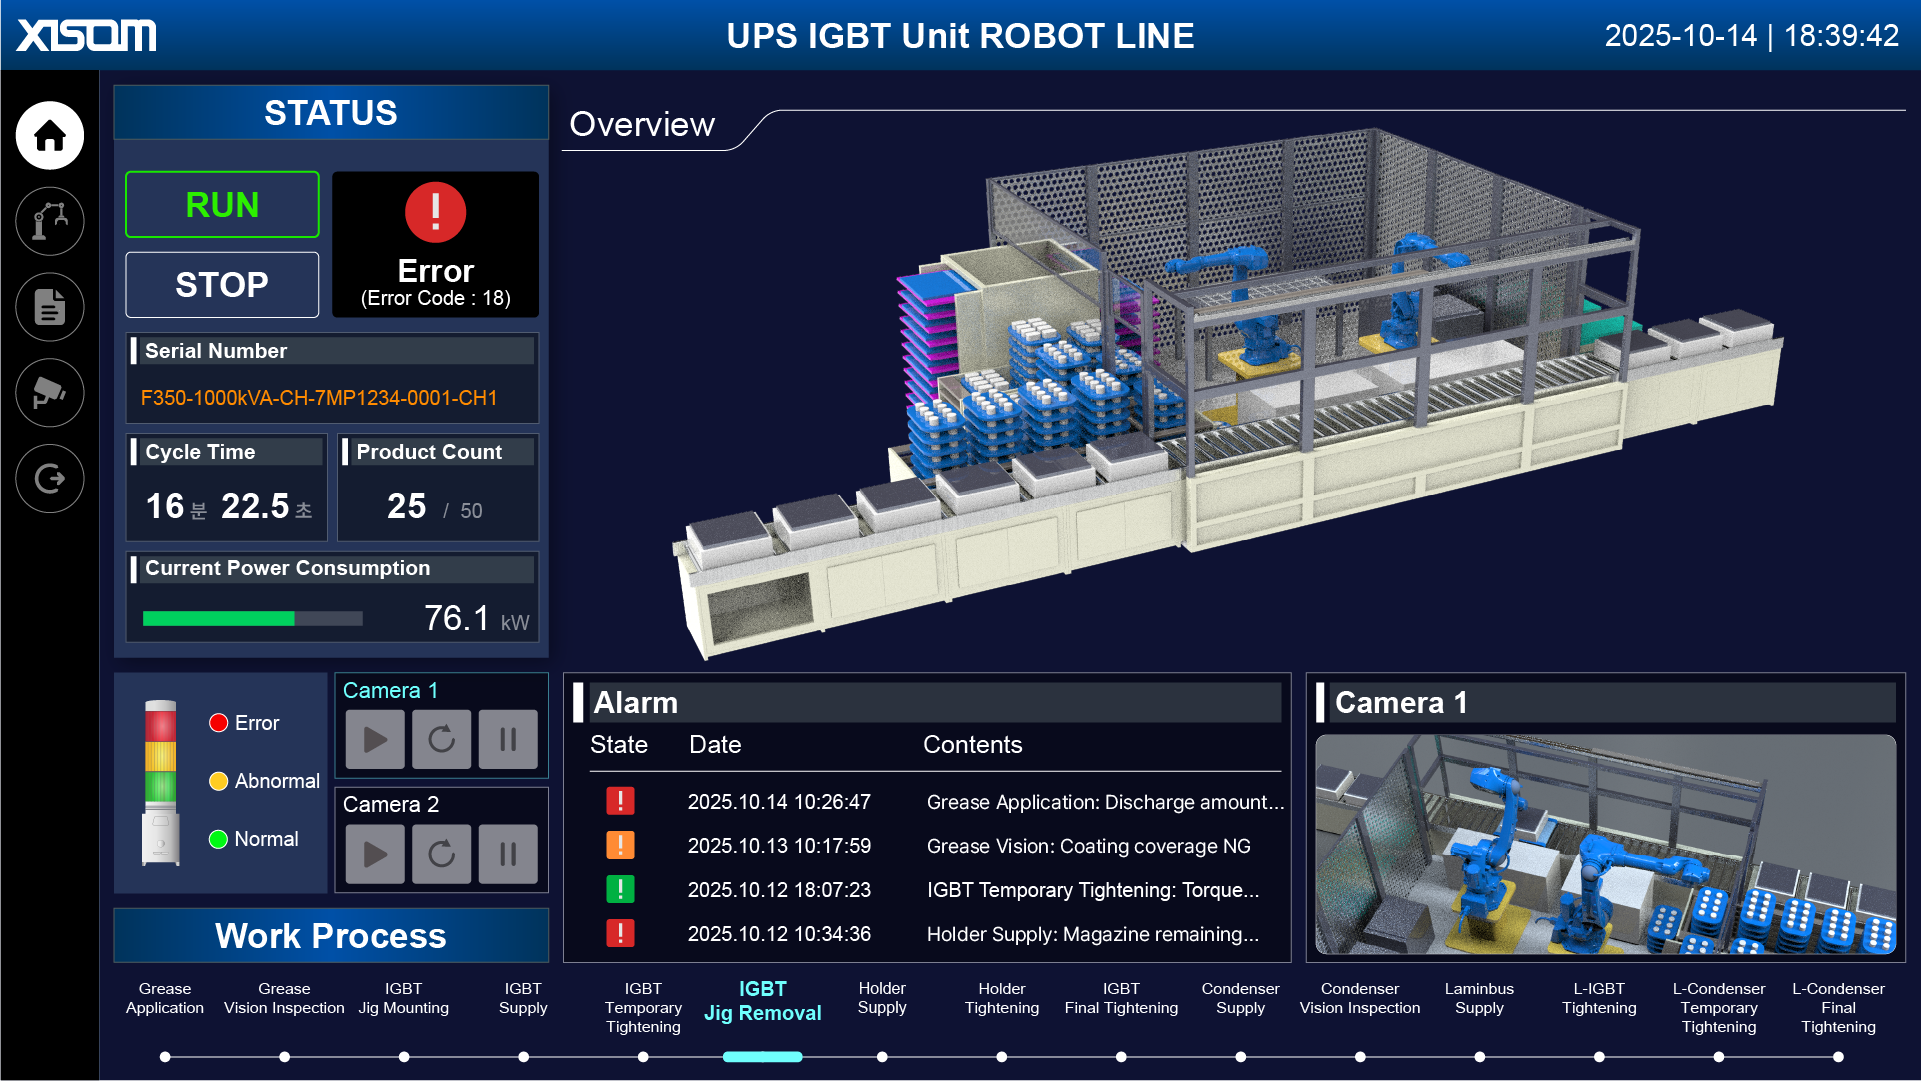Screen dimensions: 1921x1081
Task: Open the Home dashboard from the sidebar
Action: (x=49, y=136)
